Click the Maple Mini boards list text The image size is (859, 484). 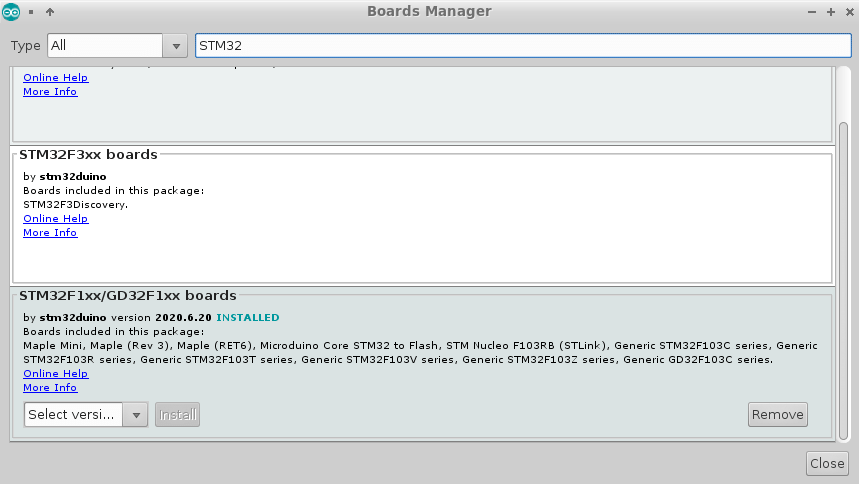click(x=420, y=352)
